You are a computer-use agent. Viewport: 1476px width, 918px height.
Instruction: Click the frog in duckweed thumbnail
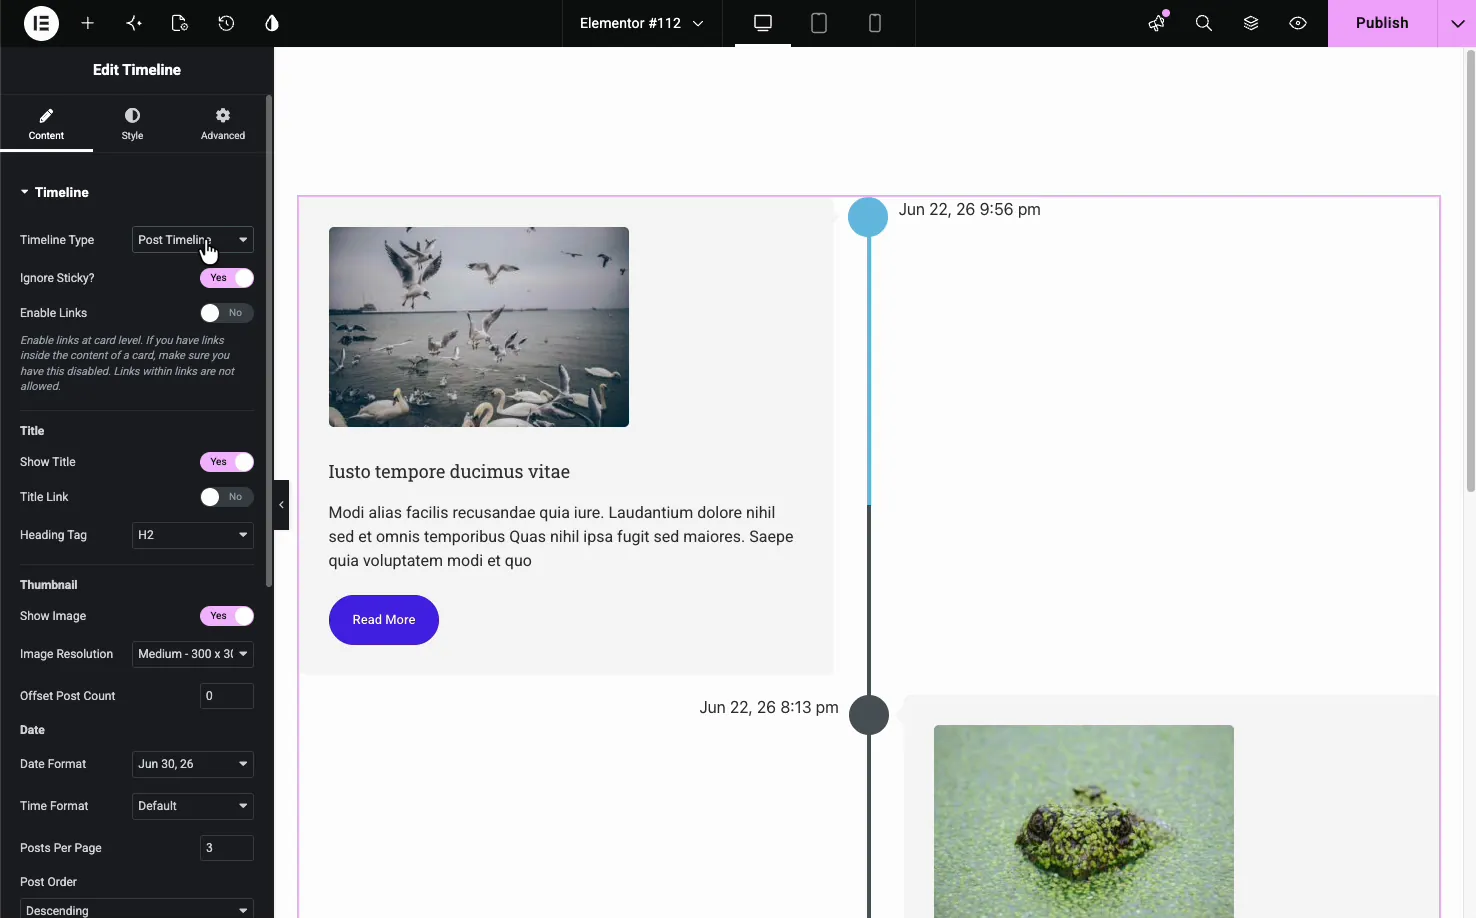(1084, 821)
